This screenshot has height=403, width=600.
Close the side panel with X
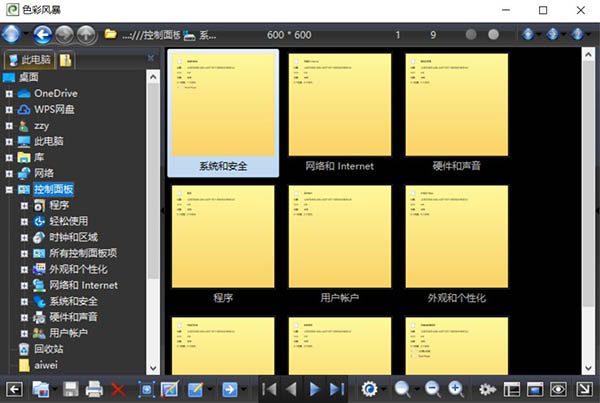pyautogui.click(x=151, y=58)
